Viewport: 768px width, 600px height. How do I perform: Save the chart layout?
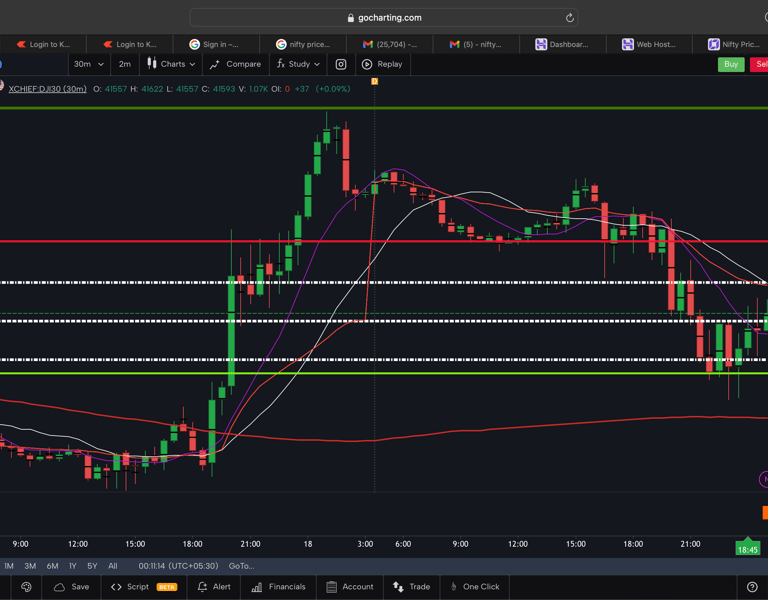pos(71,587)
